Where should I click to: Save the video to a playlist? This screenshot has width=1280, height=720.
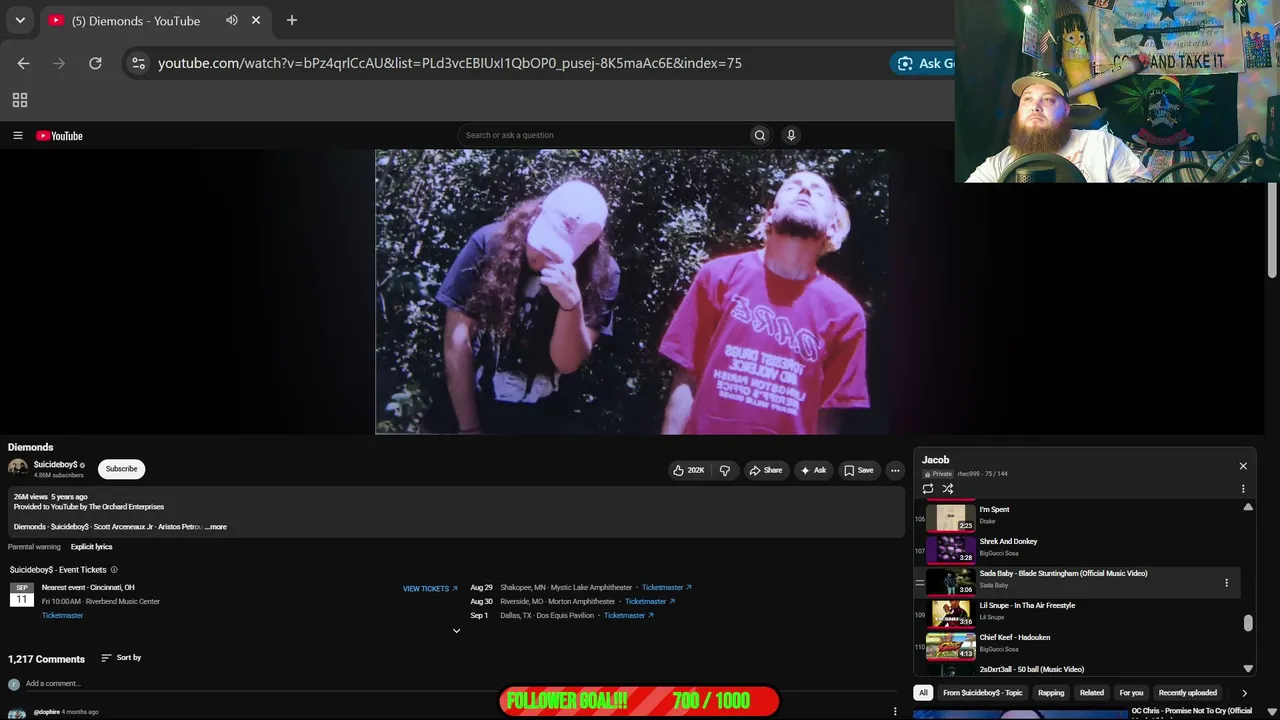859,470
